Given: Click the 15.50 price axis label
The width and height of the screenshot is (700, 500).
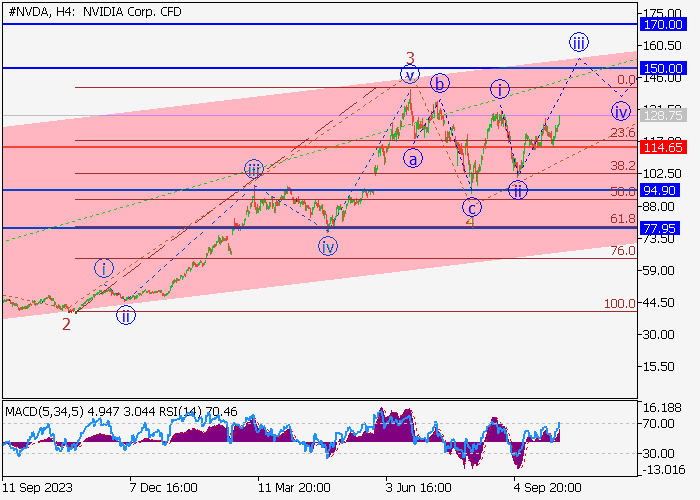Looking at the screenshot, I should [x=658, y=367].
